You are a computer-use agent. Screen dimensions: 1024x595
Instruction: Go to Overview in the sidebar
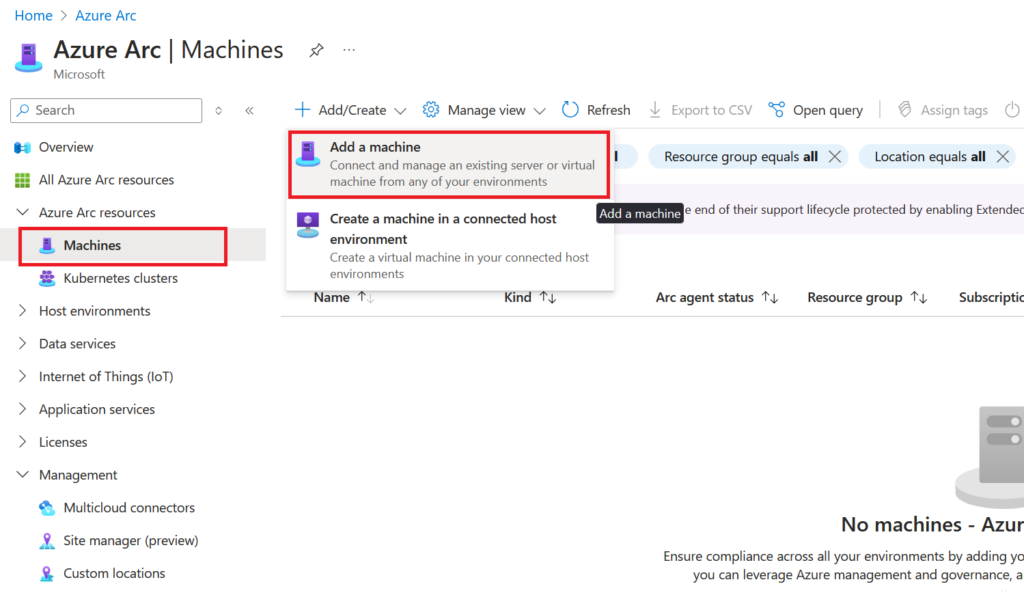coord(66,148)
